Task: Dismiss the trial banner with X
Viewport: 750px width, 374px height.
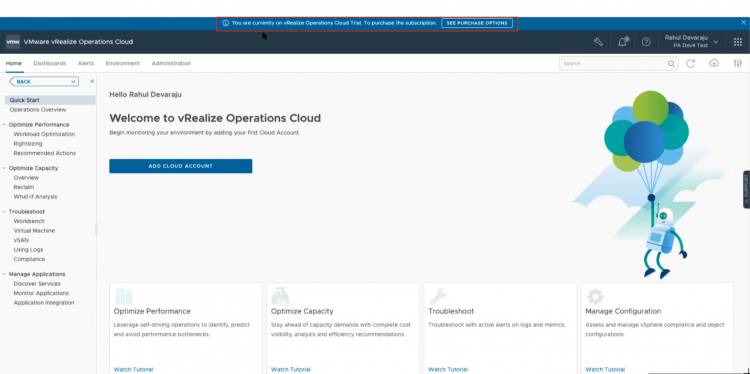Action: [x=743, y=22]
